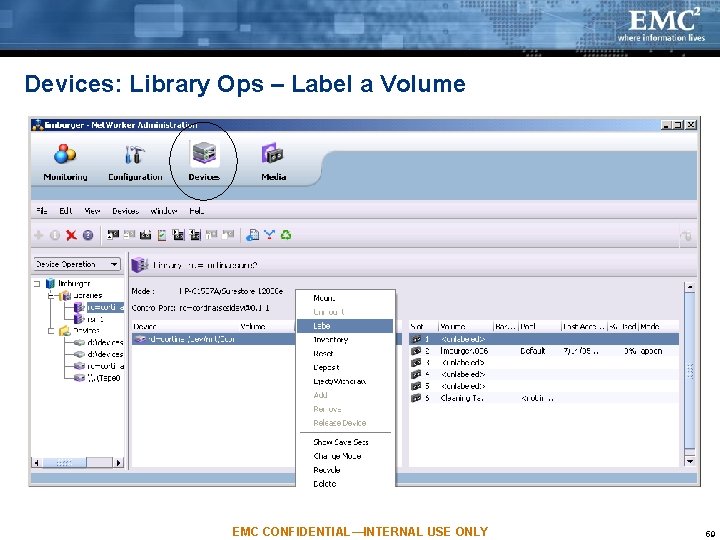Click the Libraries folder icon
Viewport: 720px width, 540px height.
click(x=65, y=295)
